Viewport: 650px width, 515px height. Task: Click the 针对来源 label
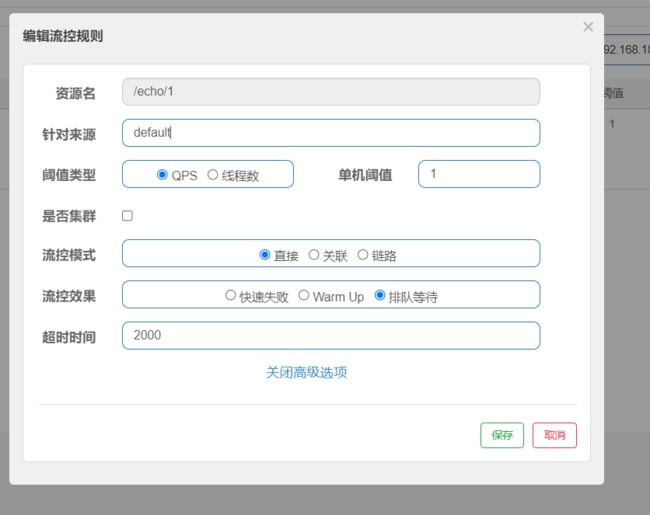point(69,134)
